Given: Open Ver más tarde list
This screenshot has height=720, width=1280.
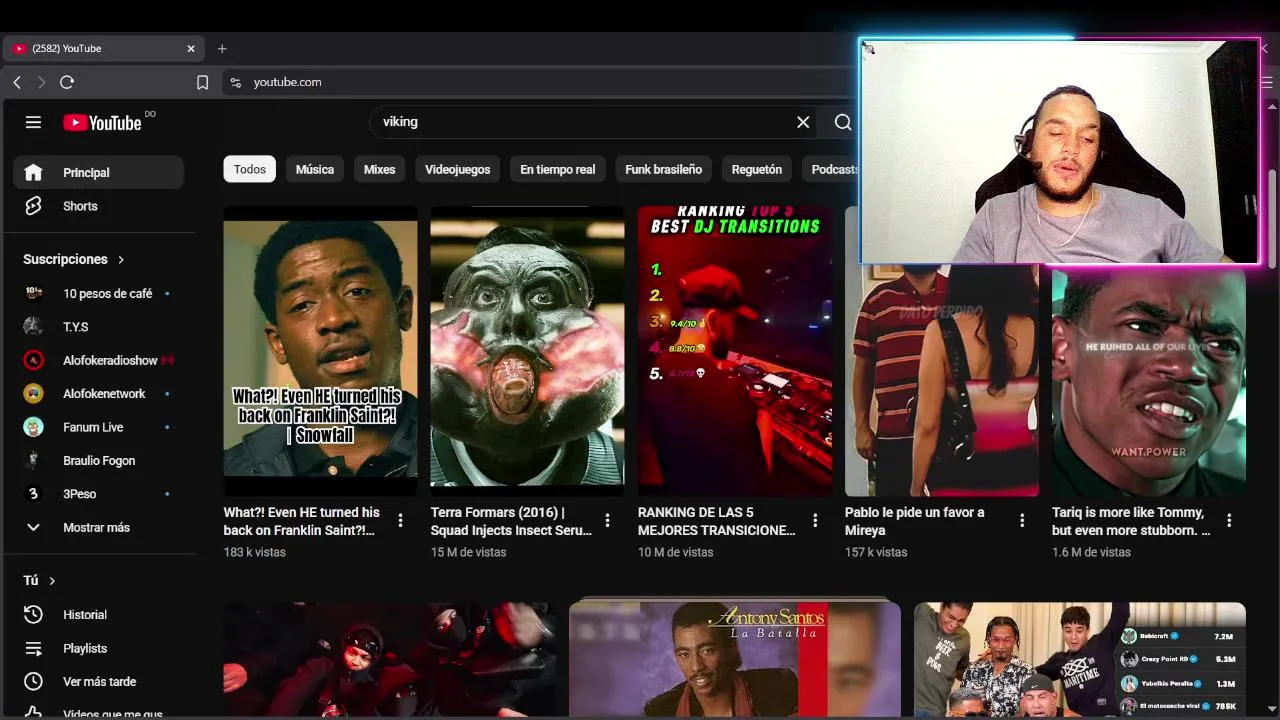Looking at the screenshot, I should [98, 681].
